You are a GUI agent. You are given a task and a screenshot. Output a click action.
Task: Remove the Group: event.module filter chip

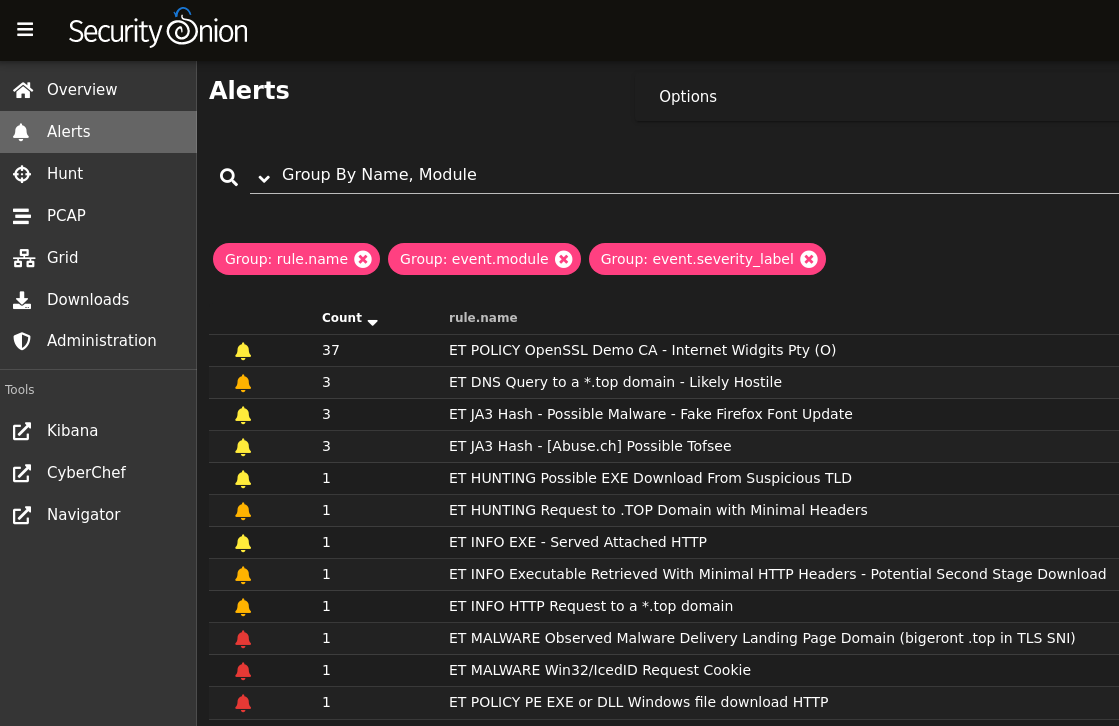pos(564,259)
